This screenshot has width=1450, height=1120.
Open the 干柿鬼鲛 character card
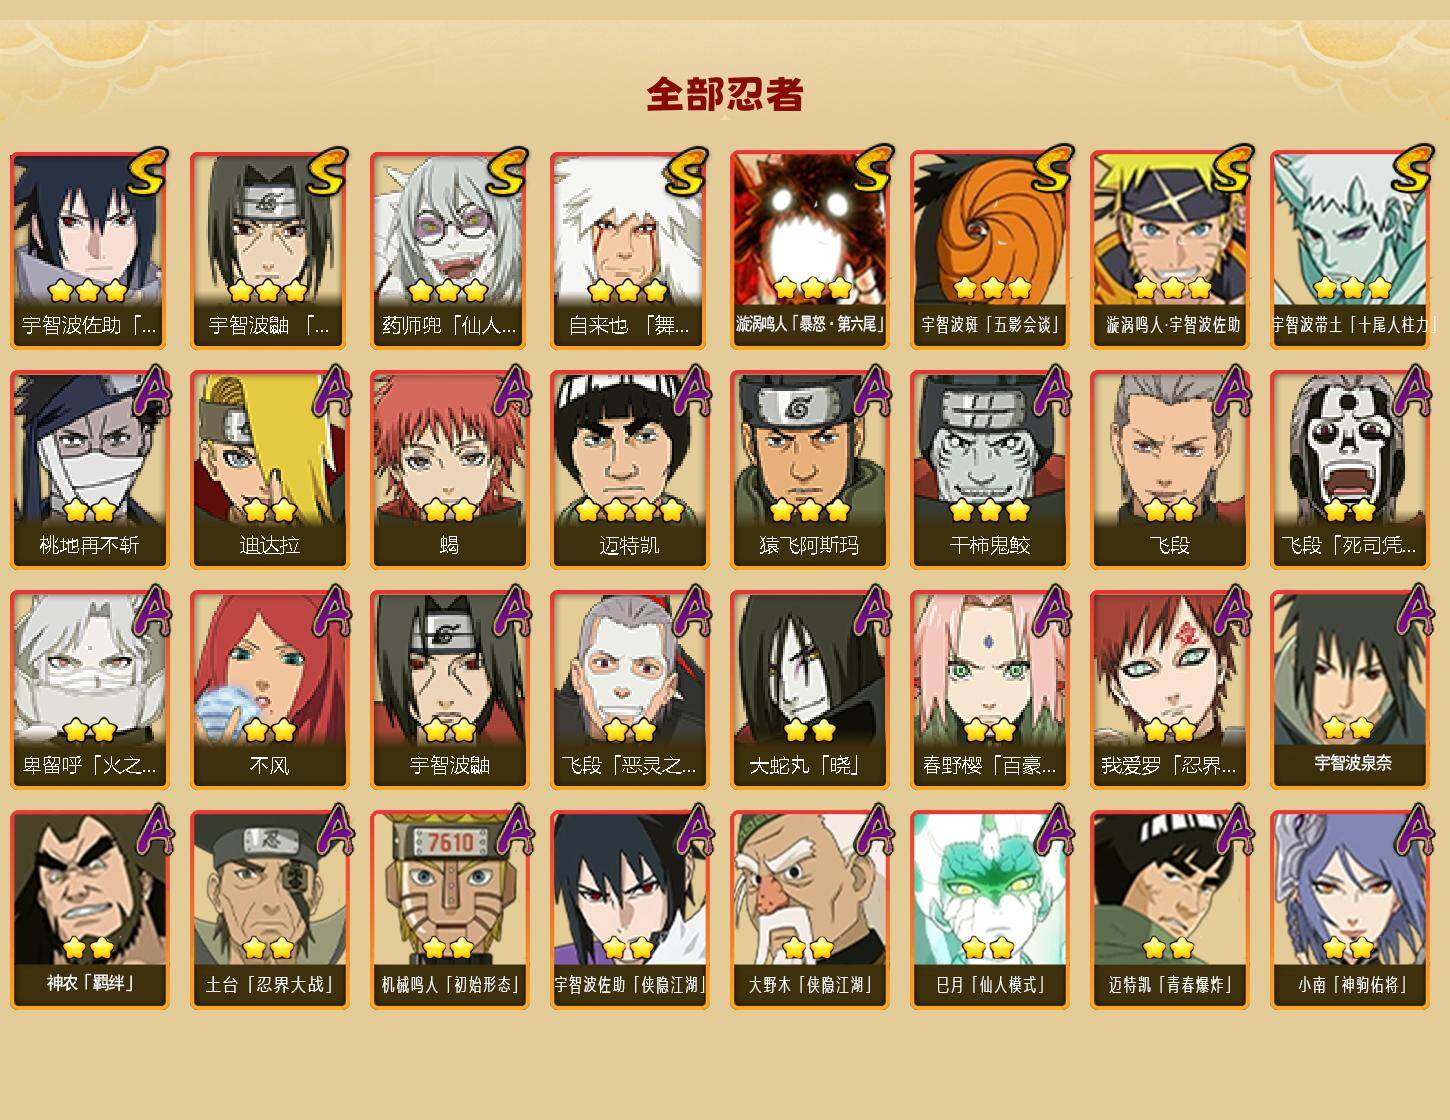coord(990,470)
